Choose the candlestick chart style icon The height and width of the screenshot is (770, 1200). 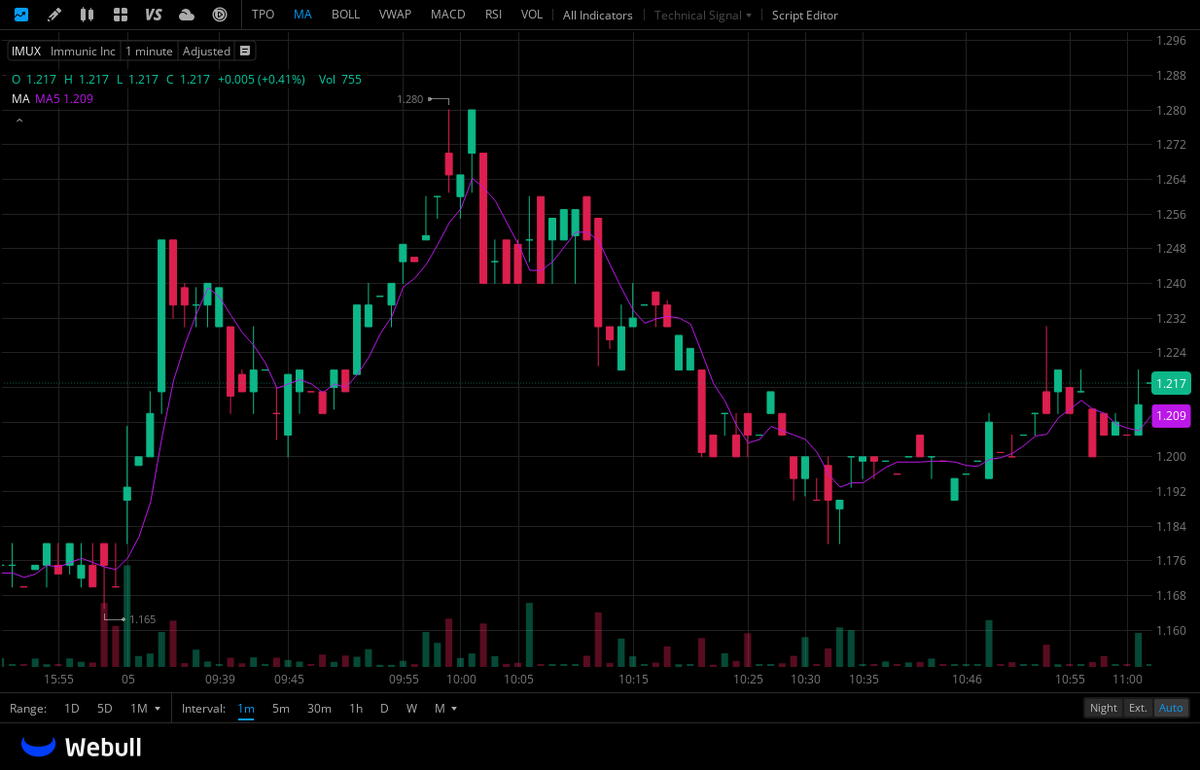coord(87,15)
